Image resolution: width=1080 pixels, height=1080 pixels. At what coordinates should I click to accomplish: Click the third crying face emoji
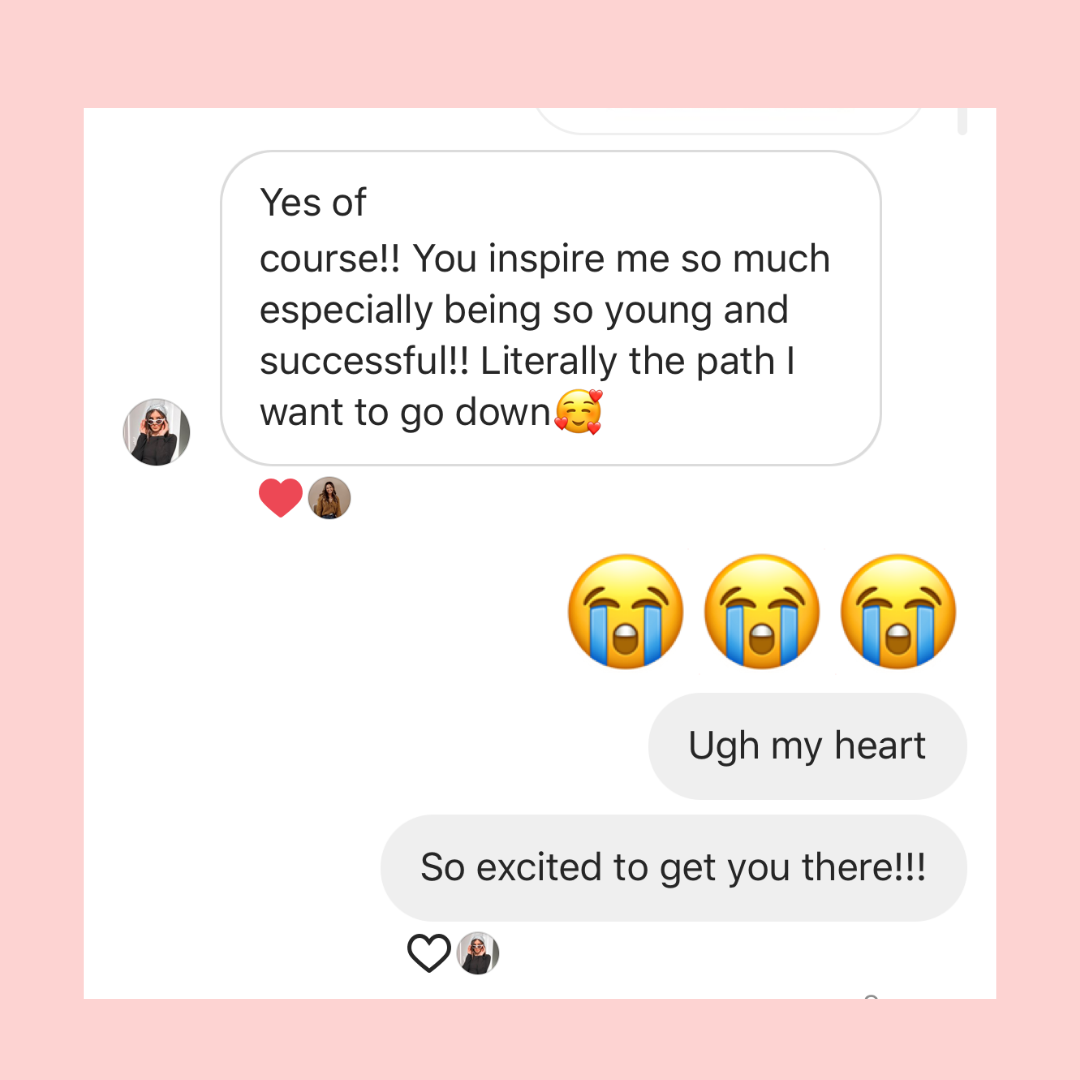(x=898, y=611)
